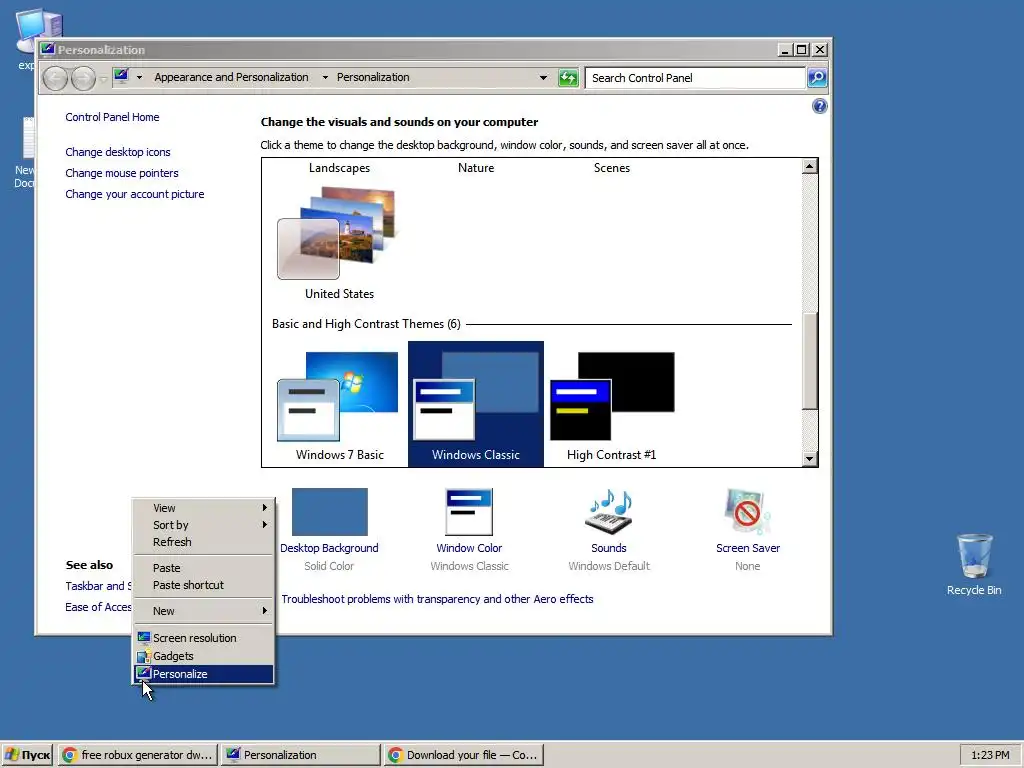
Task: Click the search magnifier button
Action: [817, 78]
